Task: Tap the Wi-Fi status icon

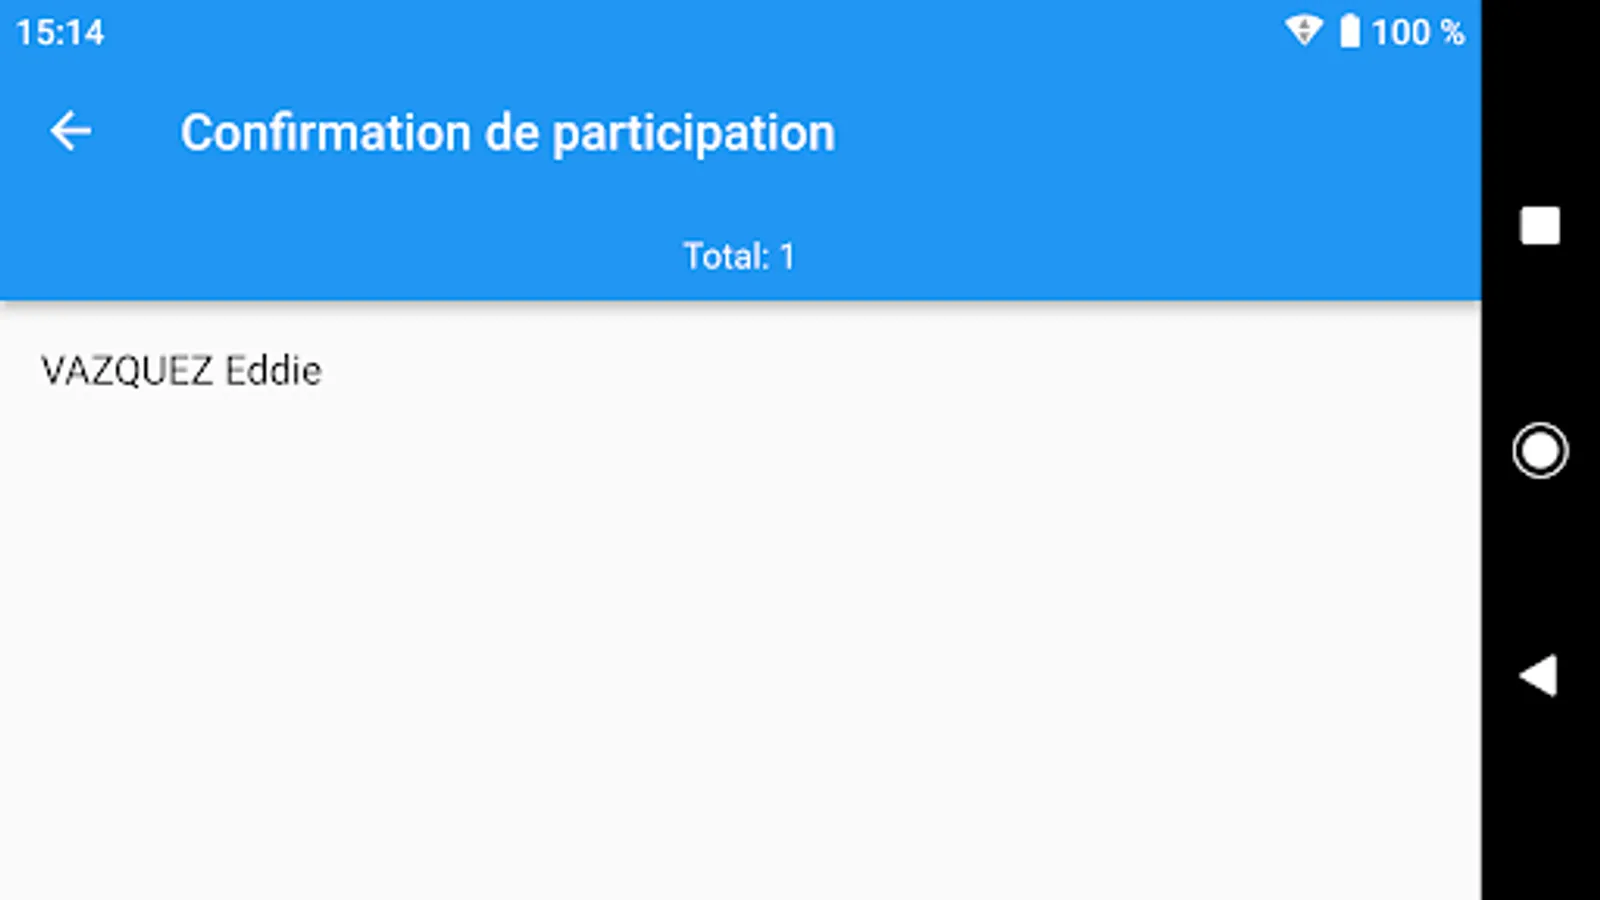Action: point(1303,31)
